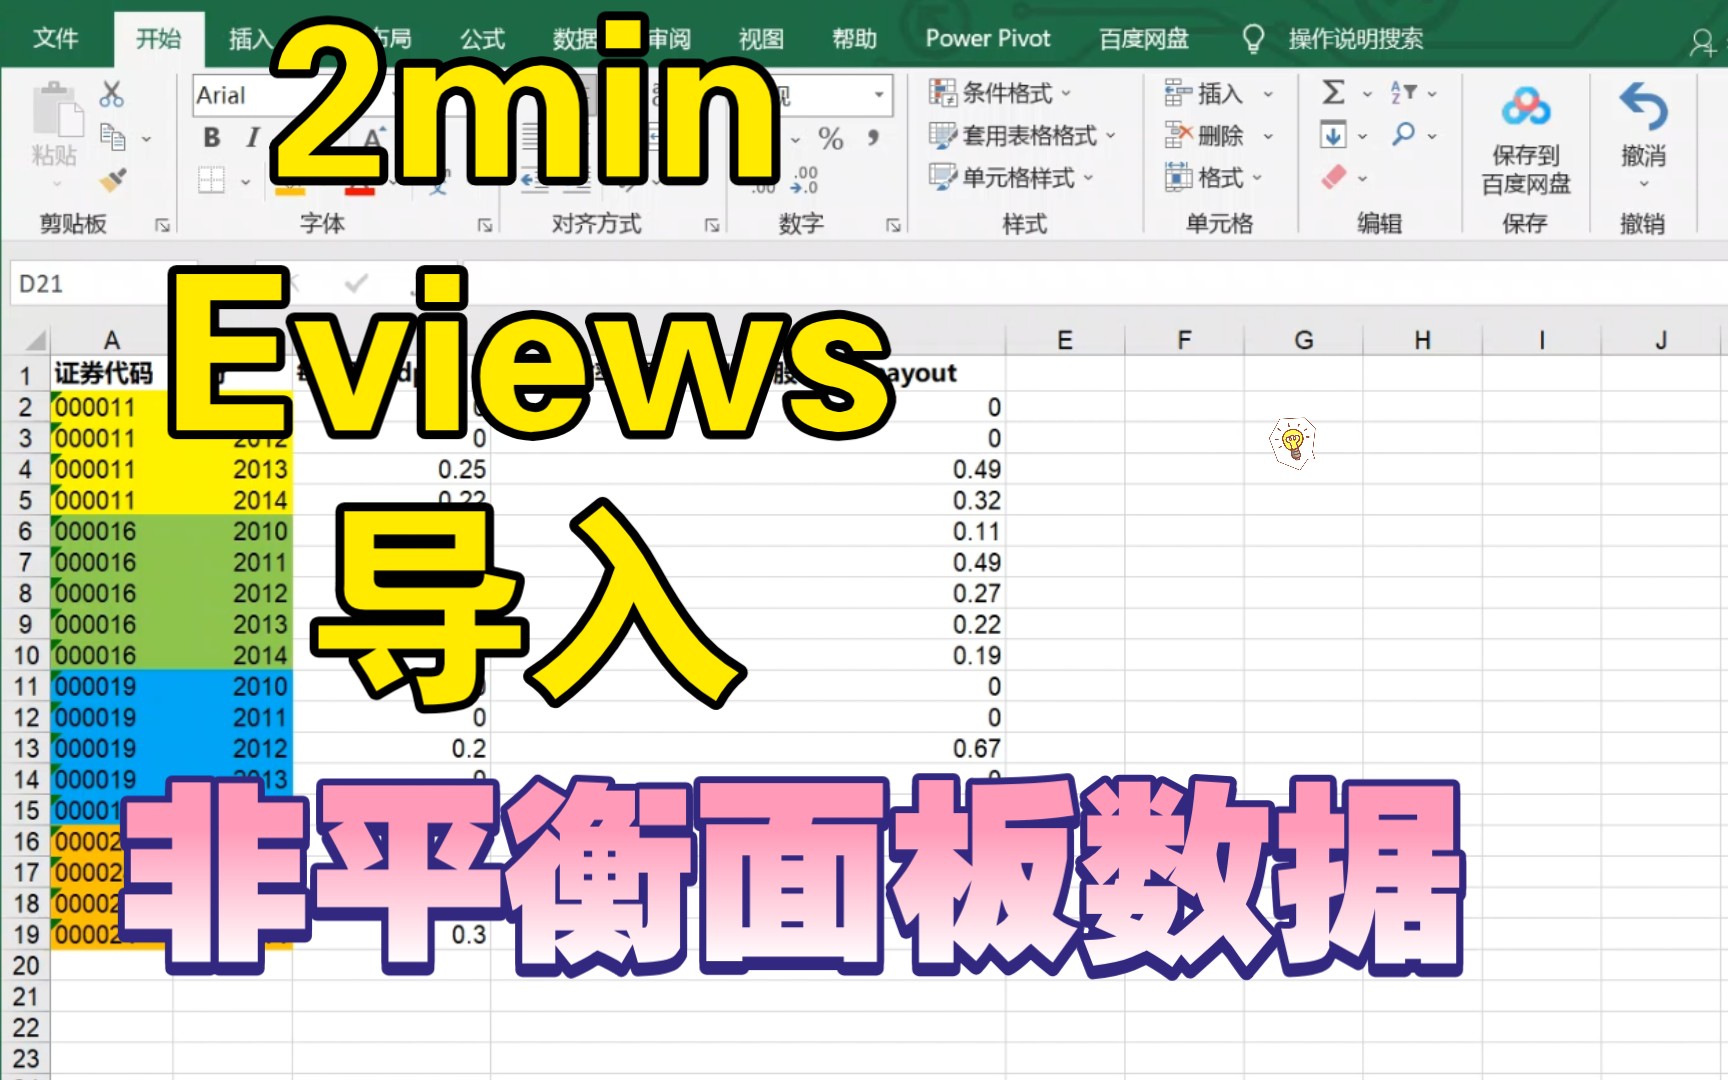The image size is (1728, 1080).
Task: Click cell A1 证券代码
Action: [111, 374]
